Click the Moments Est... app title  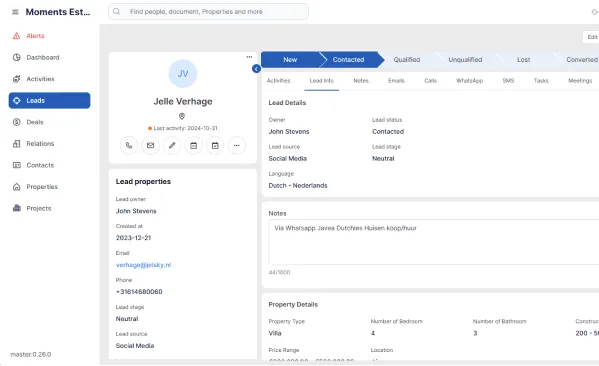[58, 12]
